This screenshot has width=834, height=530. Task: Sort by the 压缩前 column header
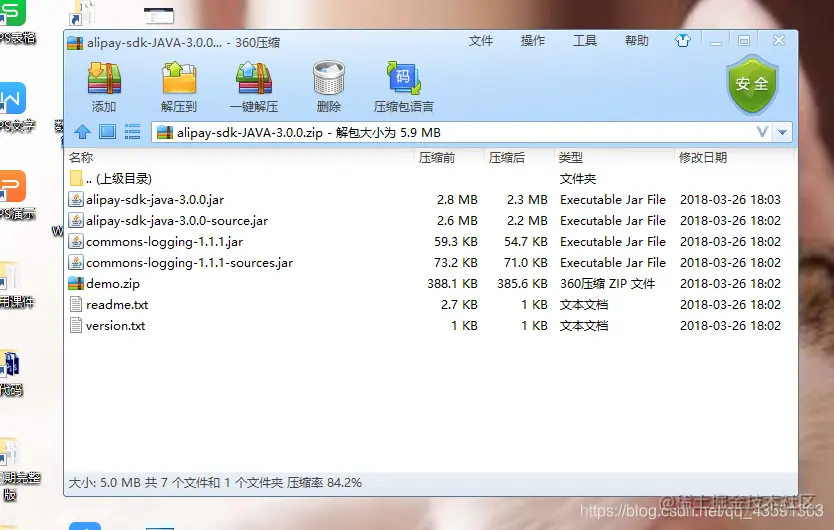point(437,158)
